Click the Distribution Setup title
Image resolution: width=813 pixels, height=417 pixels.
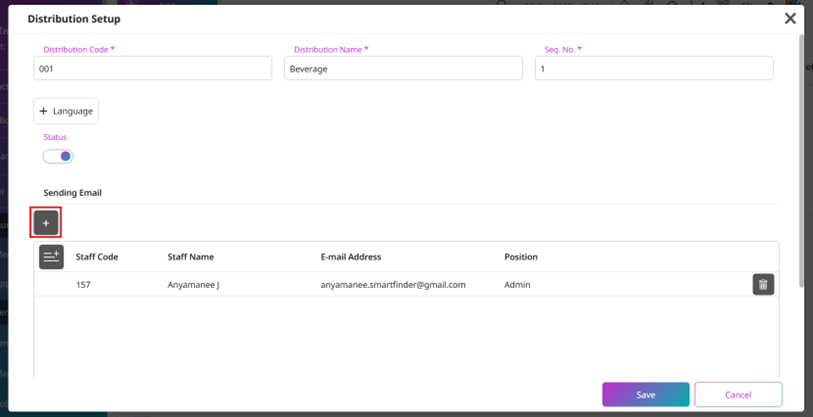pyautogui.click(x=74, y=19)
